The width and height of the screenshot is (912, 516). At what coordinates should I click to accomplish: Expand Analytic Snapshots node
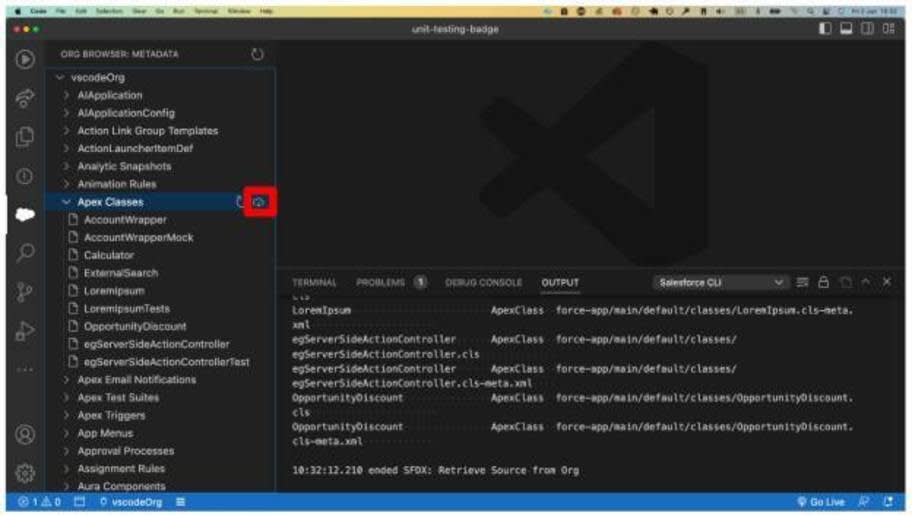66,166
